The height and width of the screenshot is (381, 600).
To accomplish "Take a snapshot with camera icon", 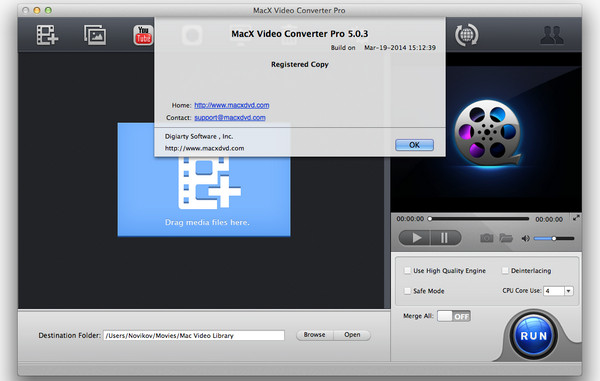I will pos(486,238).
